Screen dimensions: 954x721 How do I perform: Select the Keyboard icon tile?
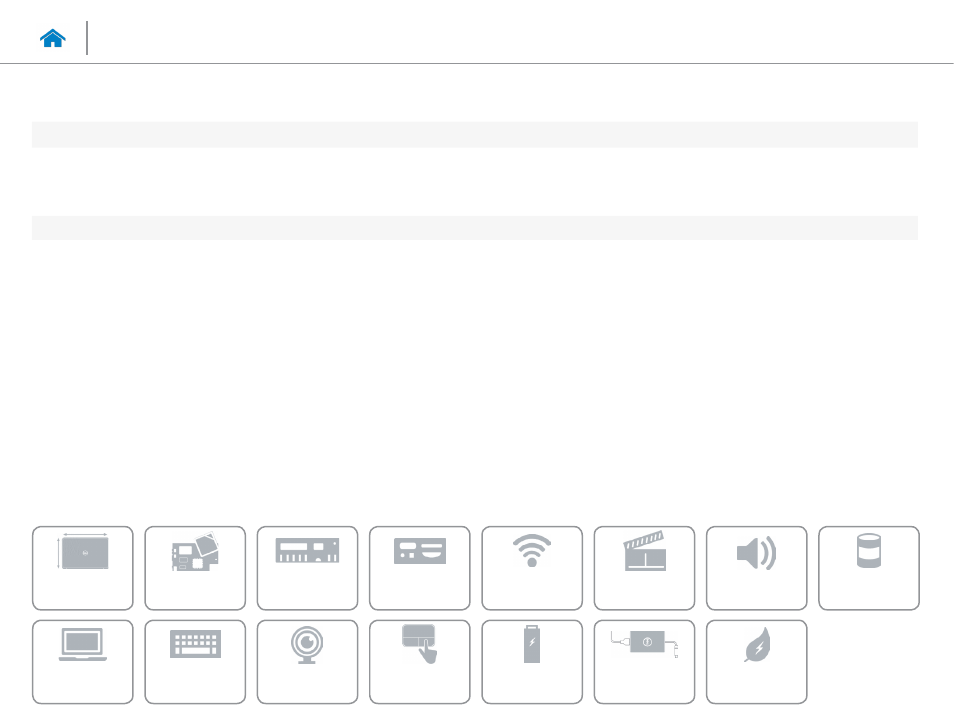195,661
